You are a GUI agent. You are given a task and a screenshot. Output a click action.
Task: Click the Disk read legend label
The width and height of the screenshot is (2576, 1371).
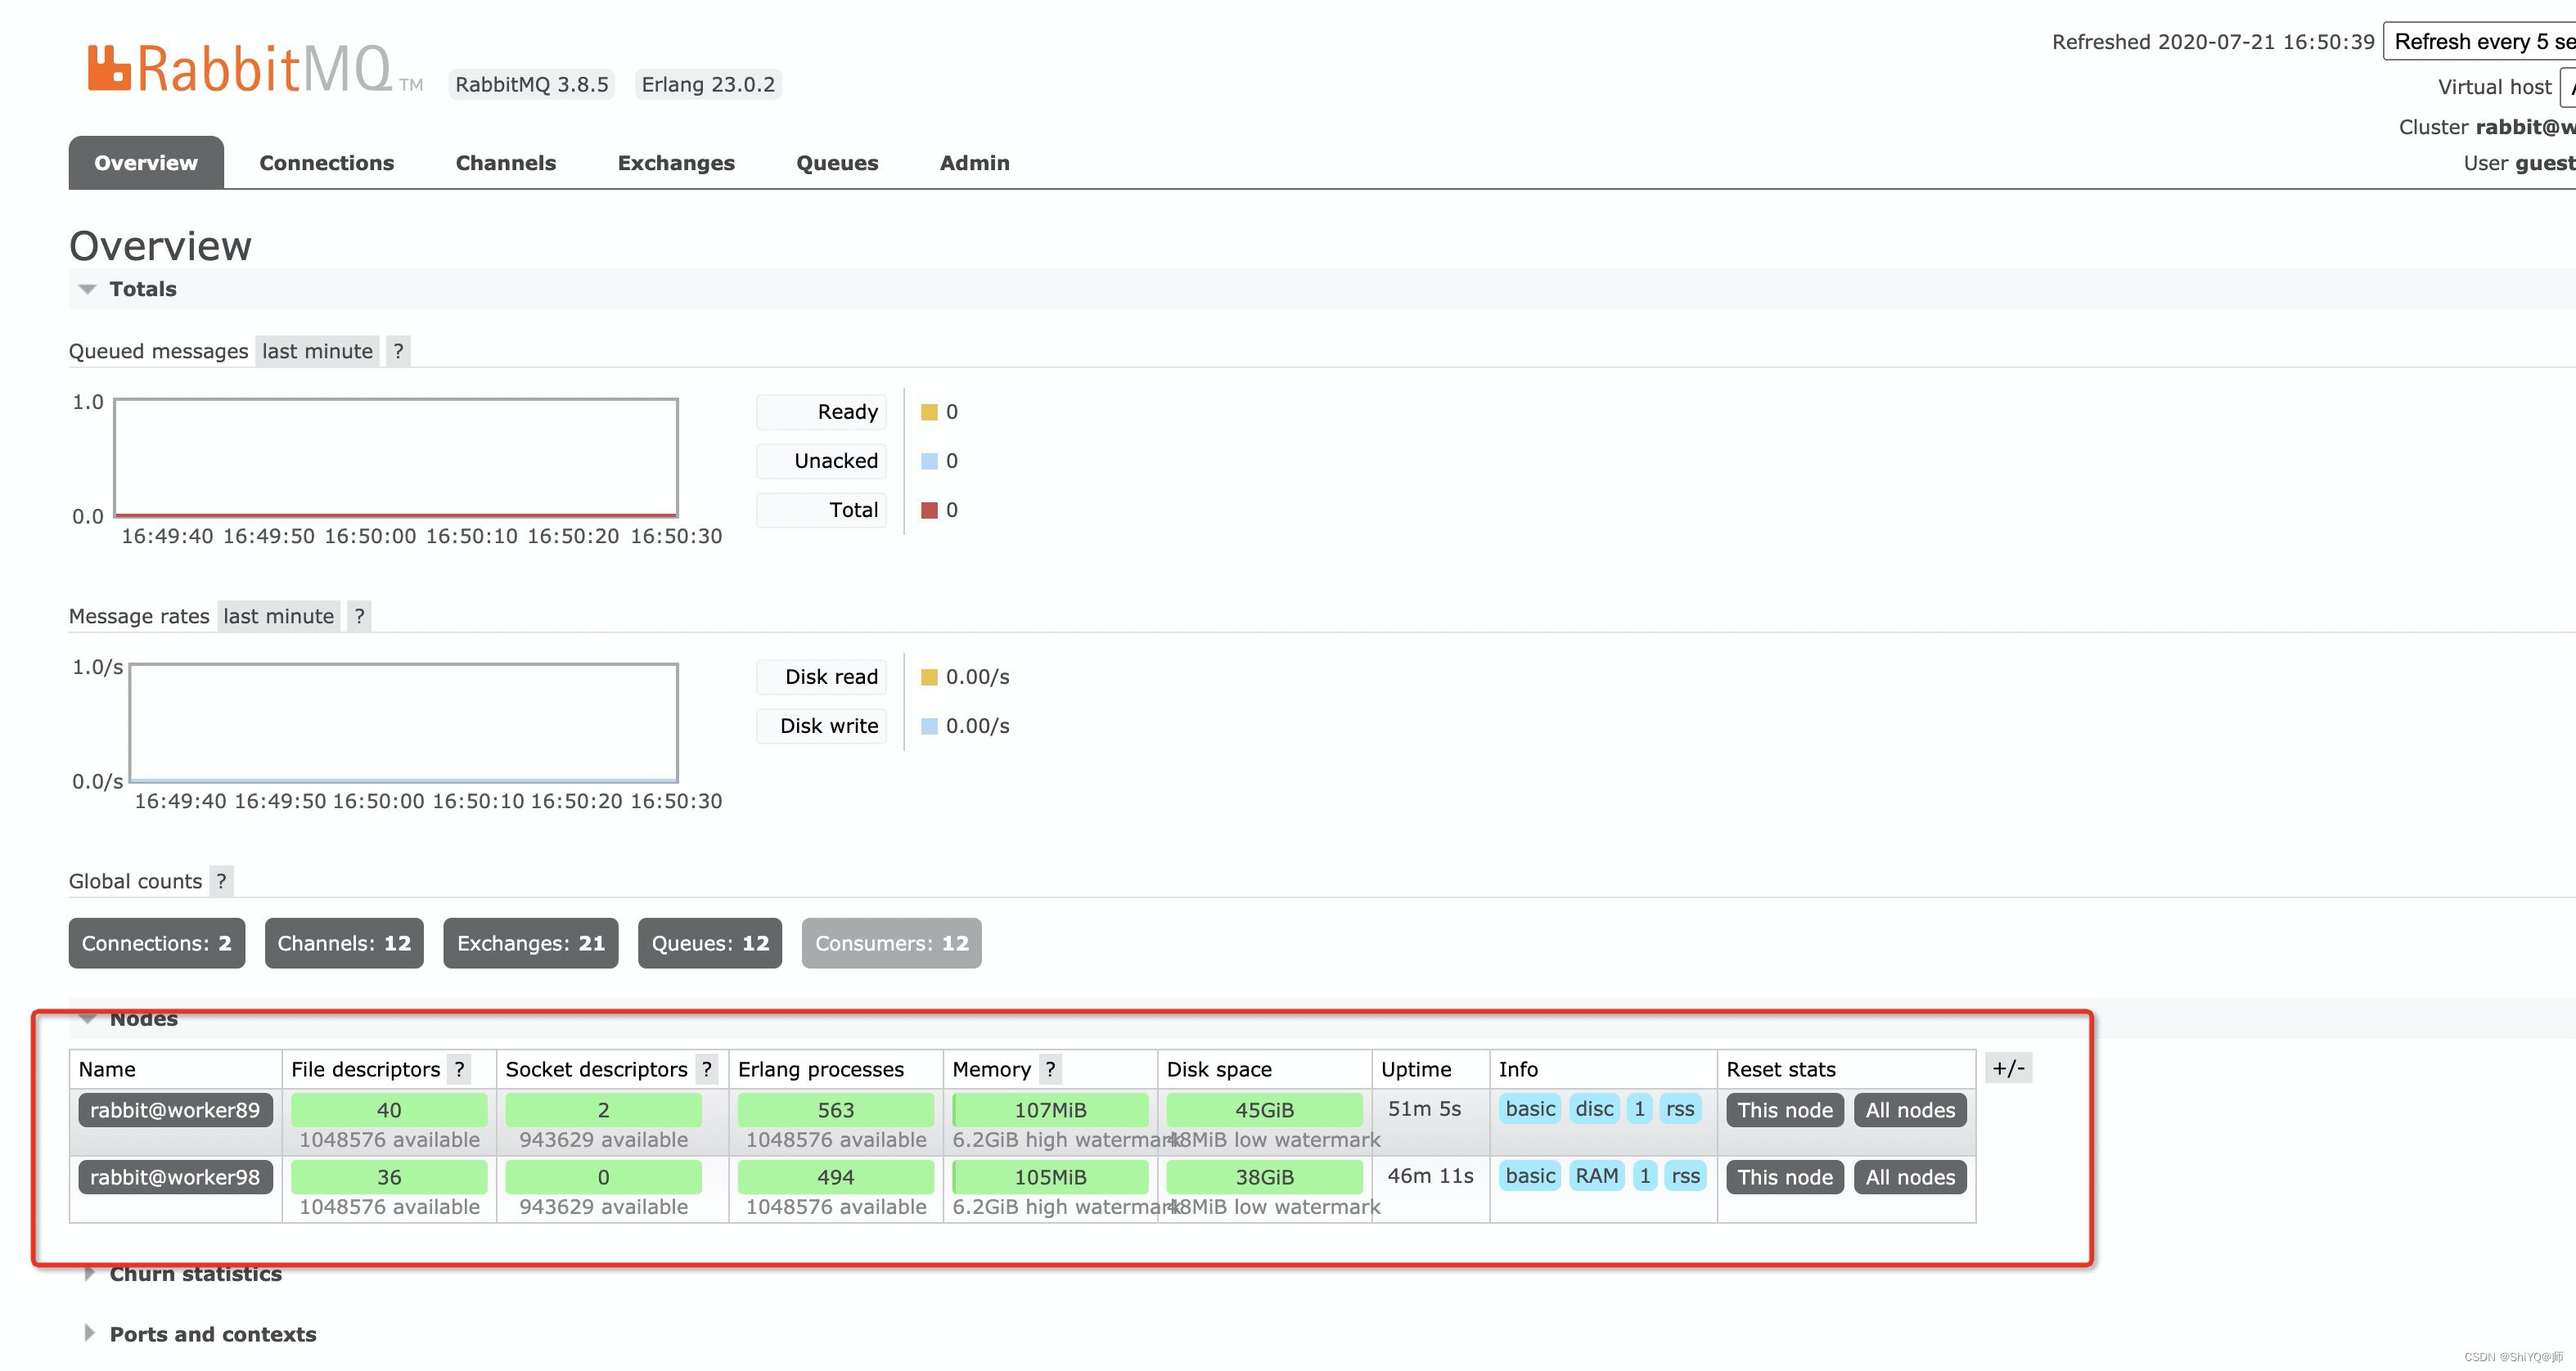tap(821, 677)
